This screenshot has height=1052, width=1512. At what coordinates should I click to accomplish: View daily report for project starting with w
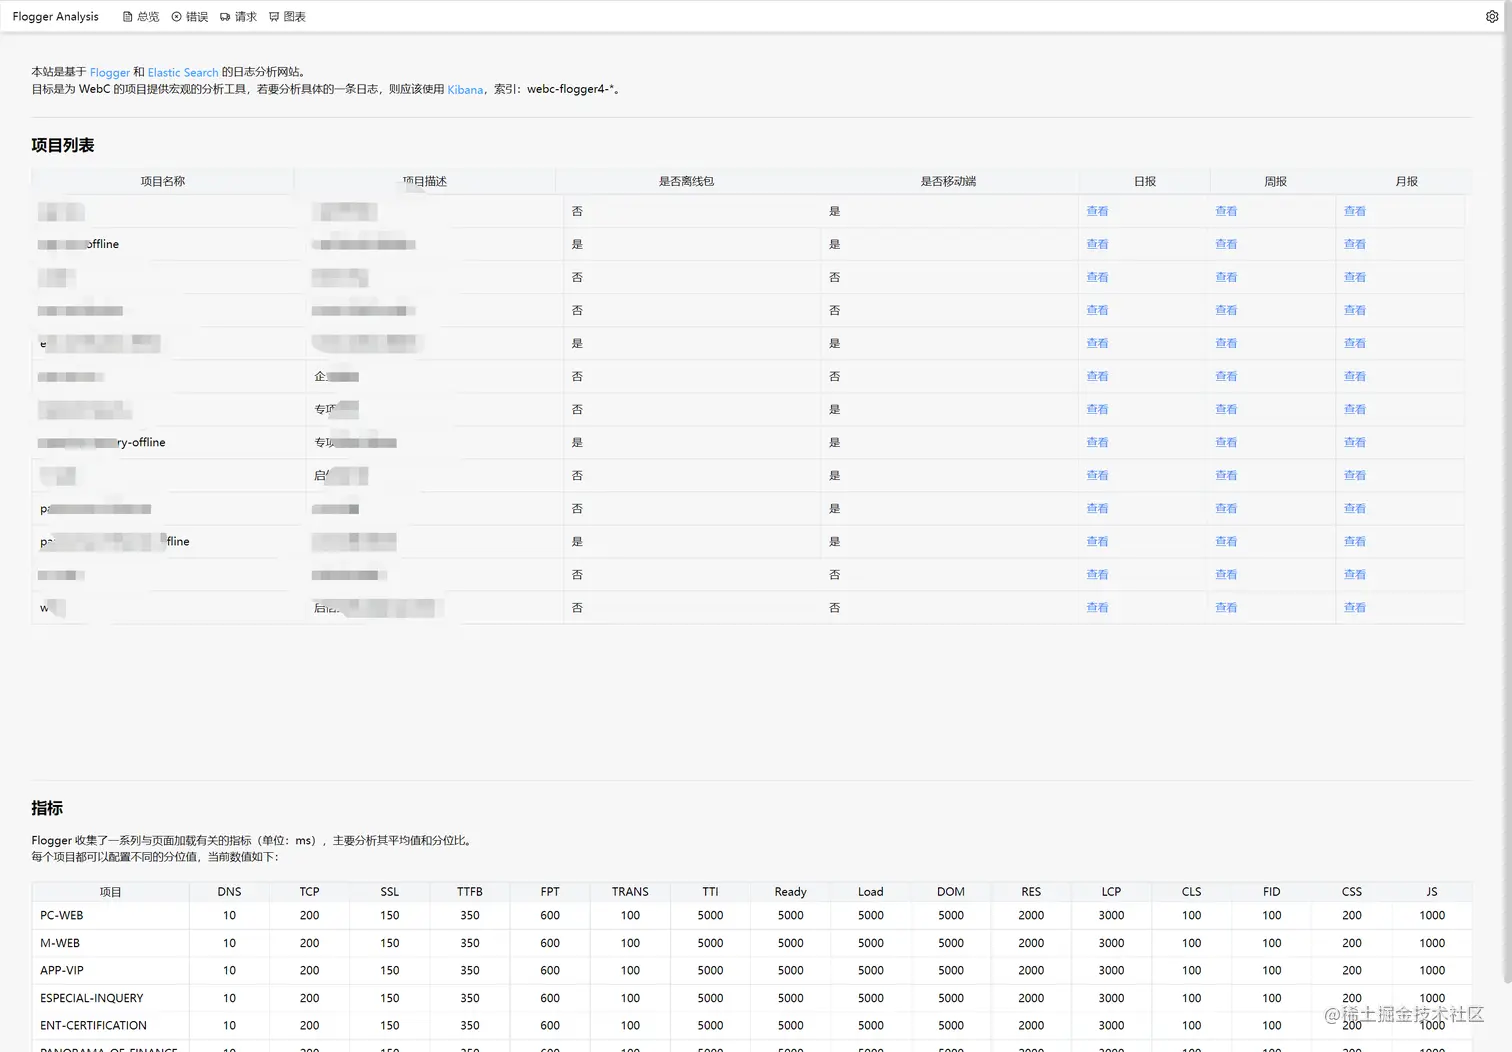click(x=1097, y=608)
